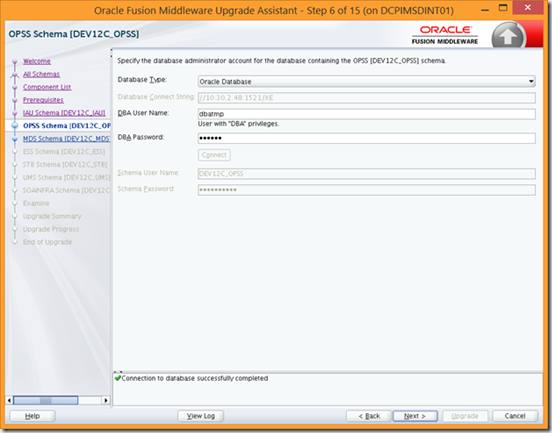
Task: Click the Examine step entry
Action: point(36,203)
